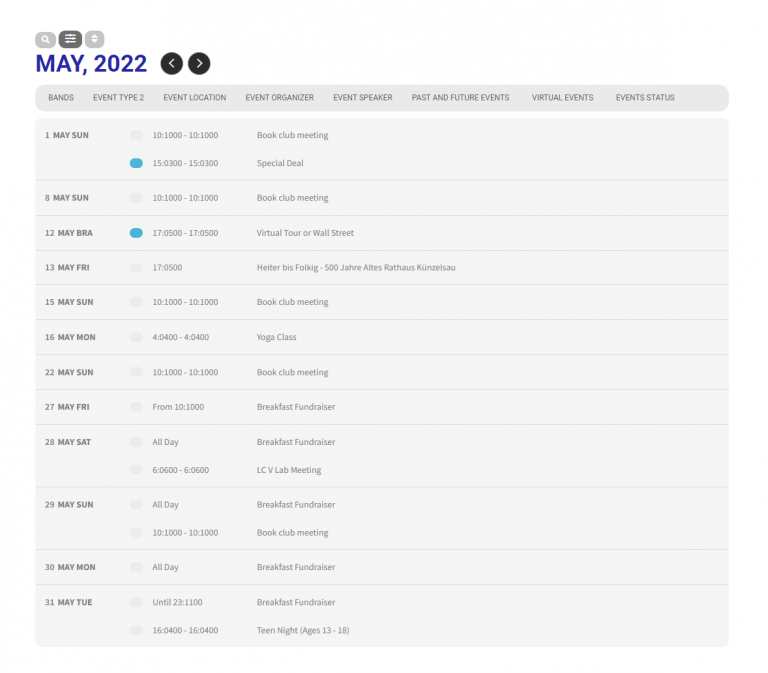Click the blue marker beside Virtual Tour

click(x=136, y=233)
